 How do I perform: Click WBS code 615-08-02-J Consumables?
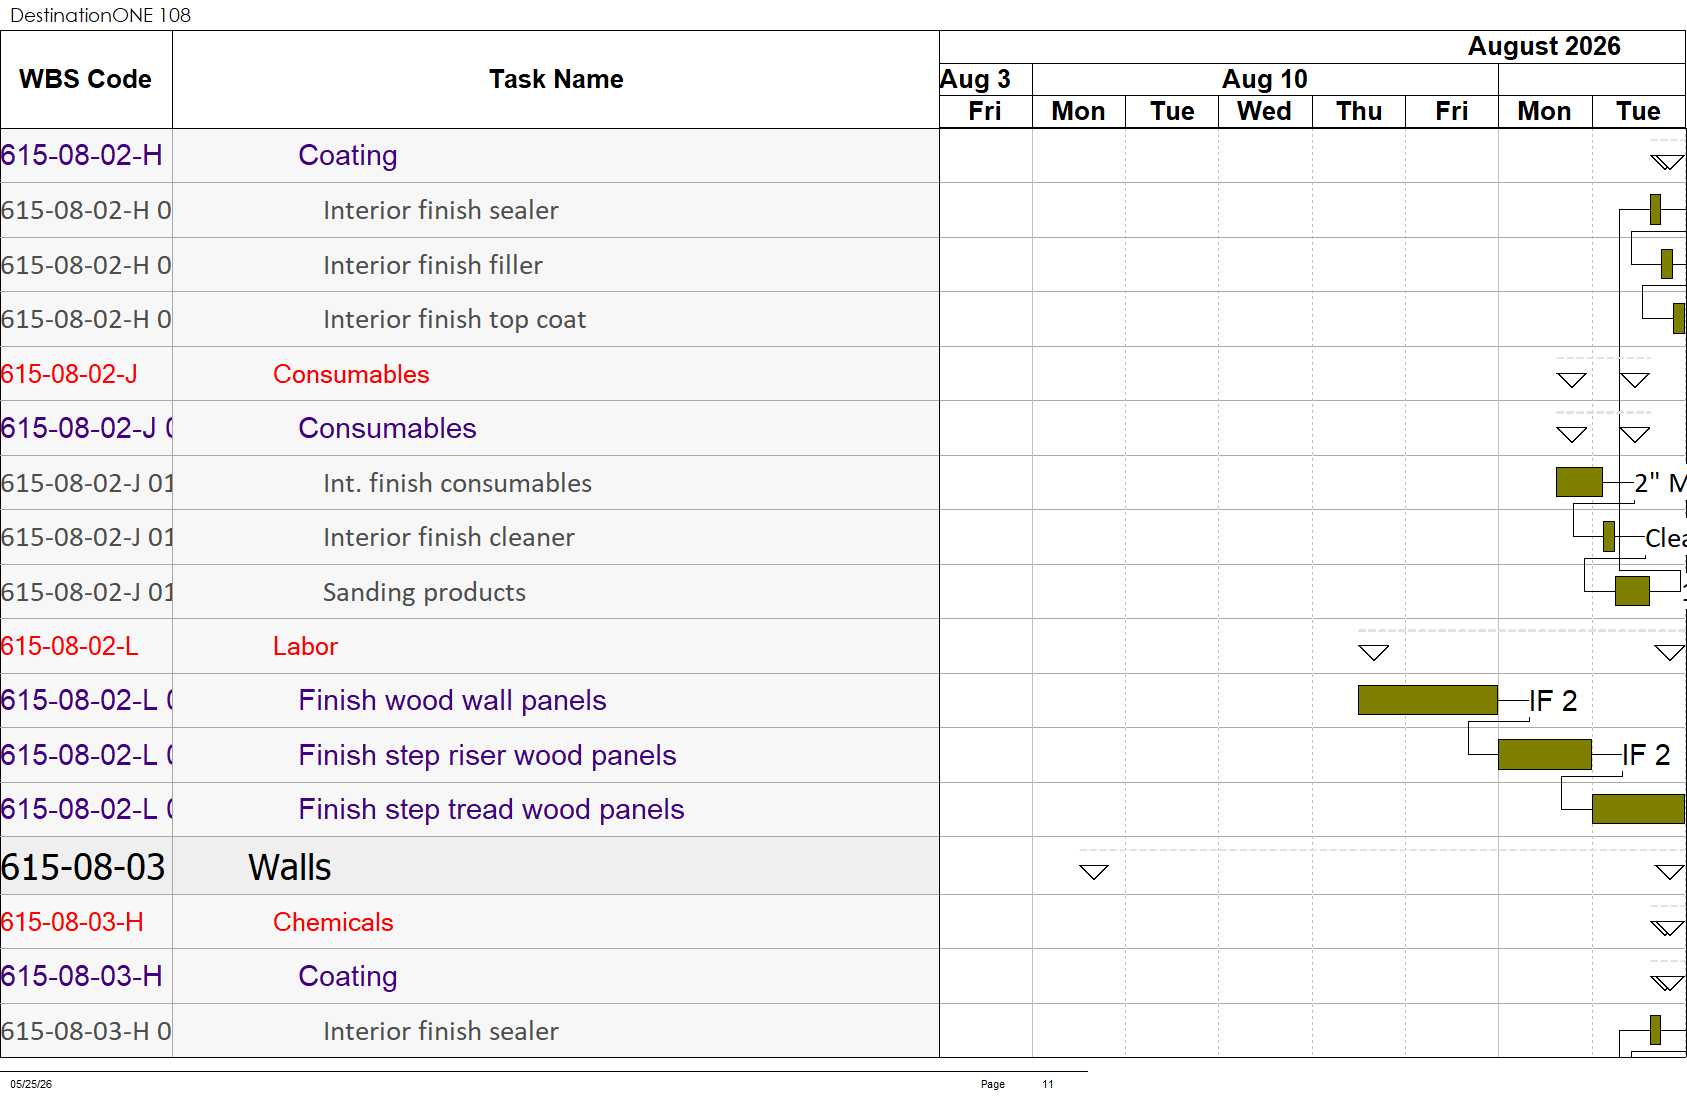pyautogui.click(x=69, y=374)
